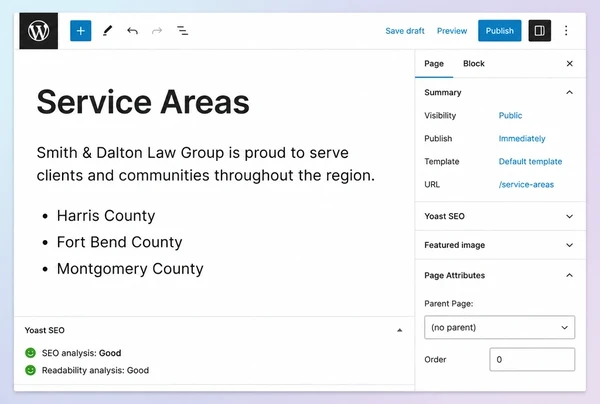Click the Fort Bend County list item

[x=119, y=242]
